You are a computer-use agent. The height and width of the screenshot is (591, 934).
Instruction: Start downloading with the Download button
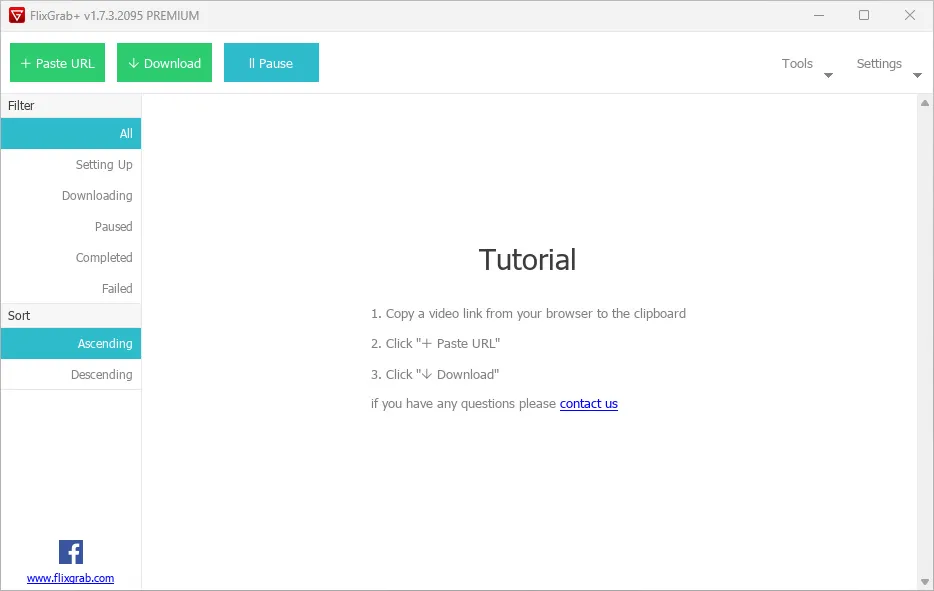point(164,63)
